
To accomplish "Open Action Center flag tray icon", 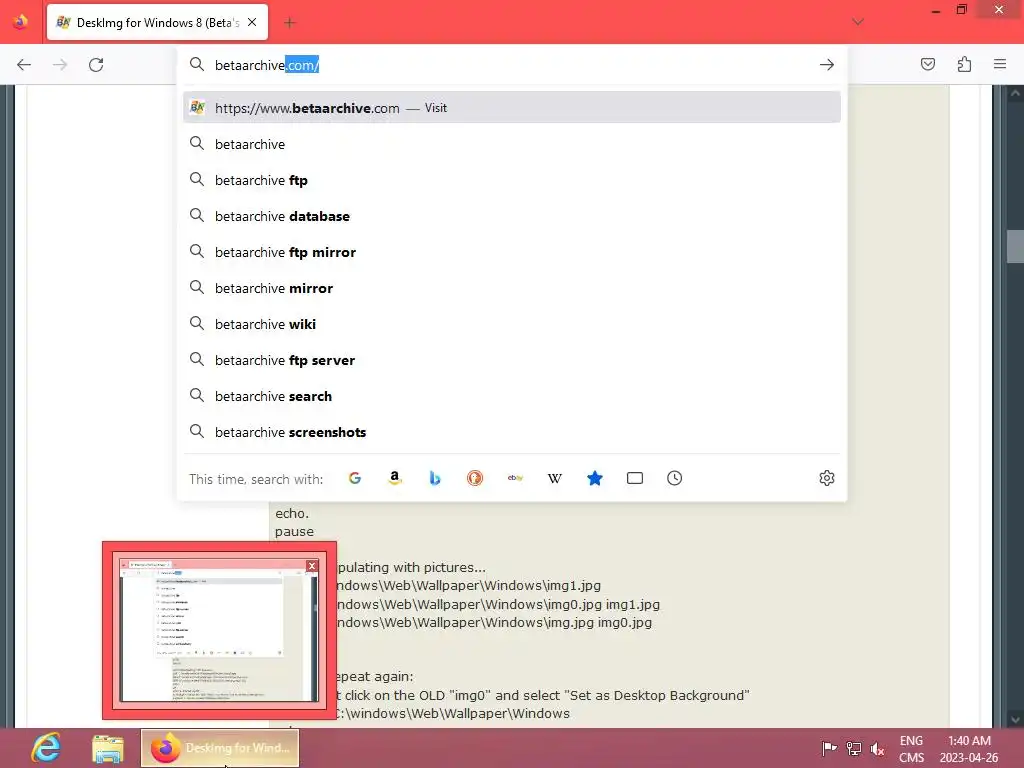I will [x=829, y=748].
